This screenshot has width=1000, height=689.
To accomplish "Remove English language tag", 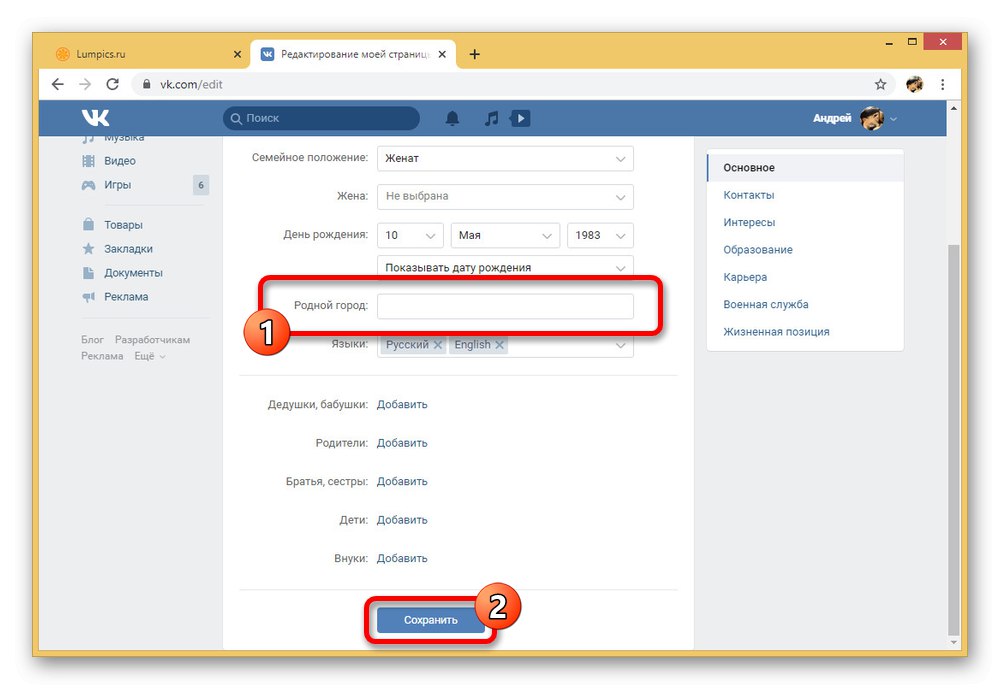I will [x=499, y=344].
